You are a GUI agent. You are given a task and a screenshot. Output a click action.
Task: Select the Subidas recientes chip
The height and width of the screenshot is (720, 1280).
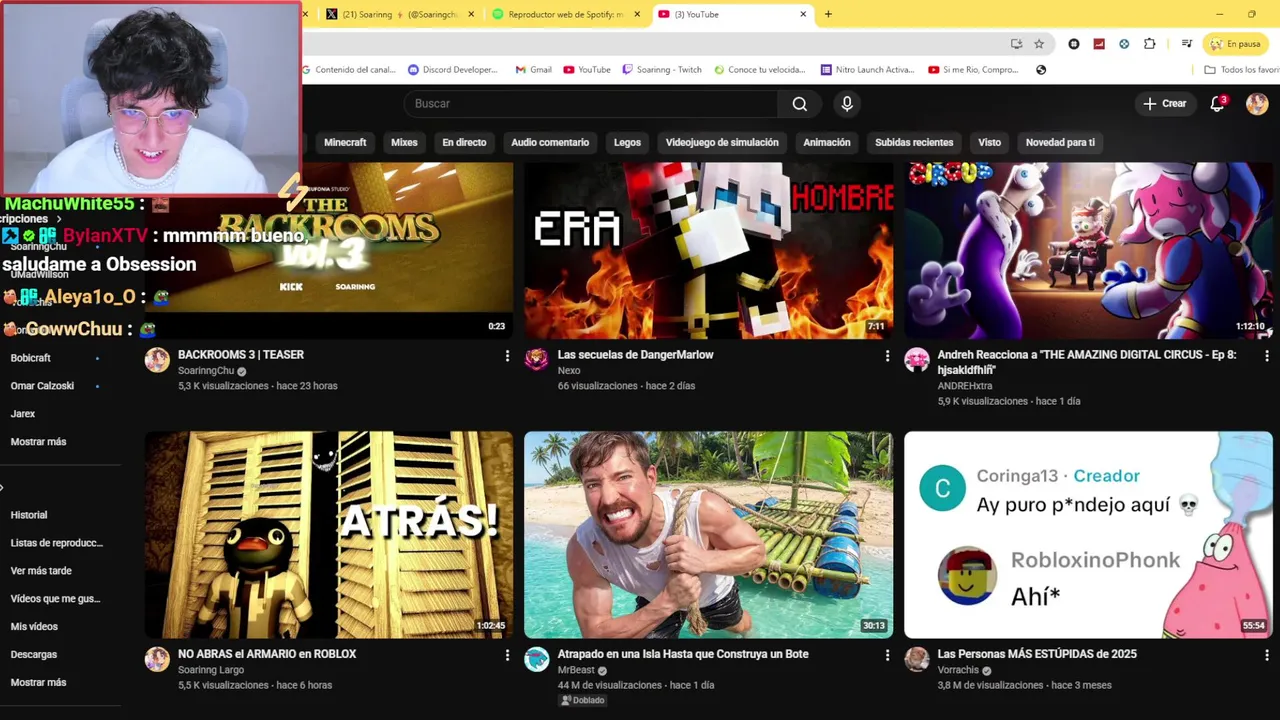click(x=914, y=142)
